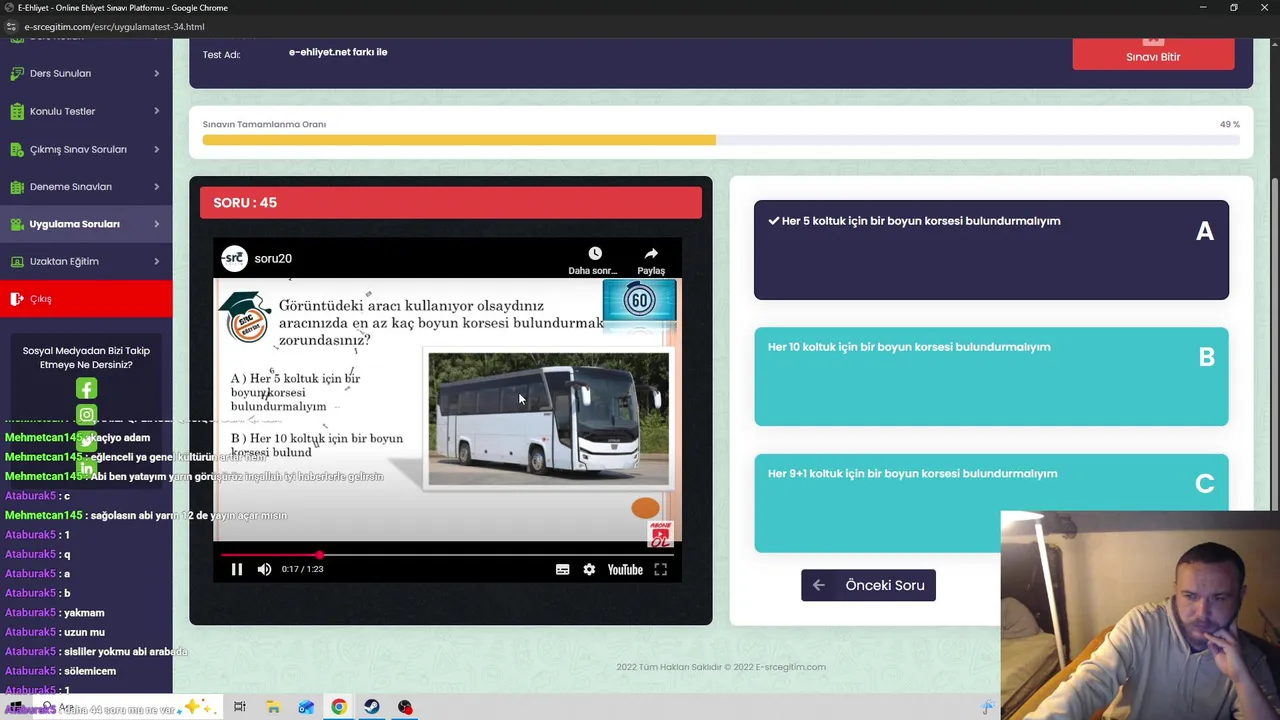Viewport: 1280px width, 720px height.
Task: Expand the Uygulama Soruları chevron
Action: 156,224
